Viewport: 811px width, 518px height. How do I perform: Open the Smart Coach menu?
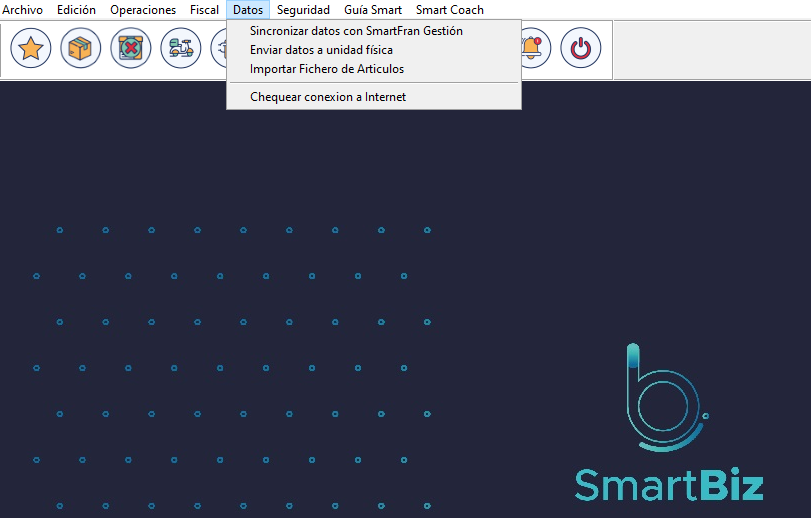[x=449, y=10]
